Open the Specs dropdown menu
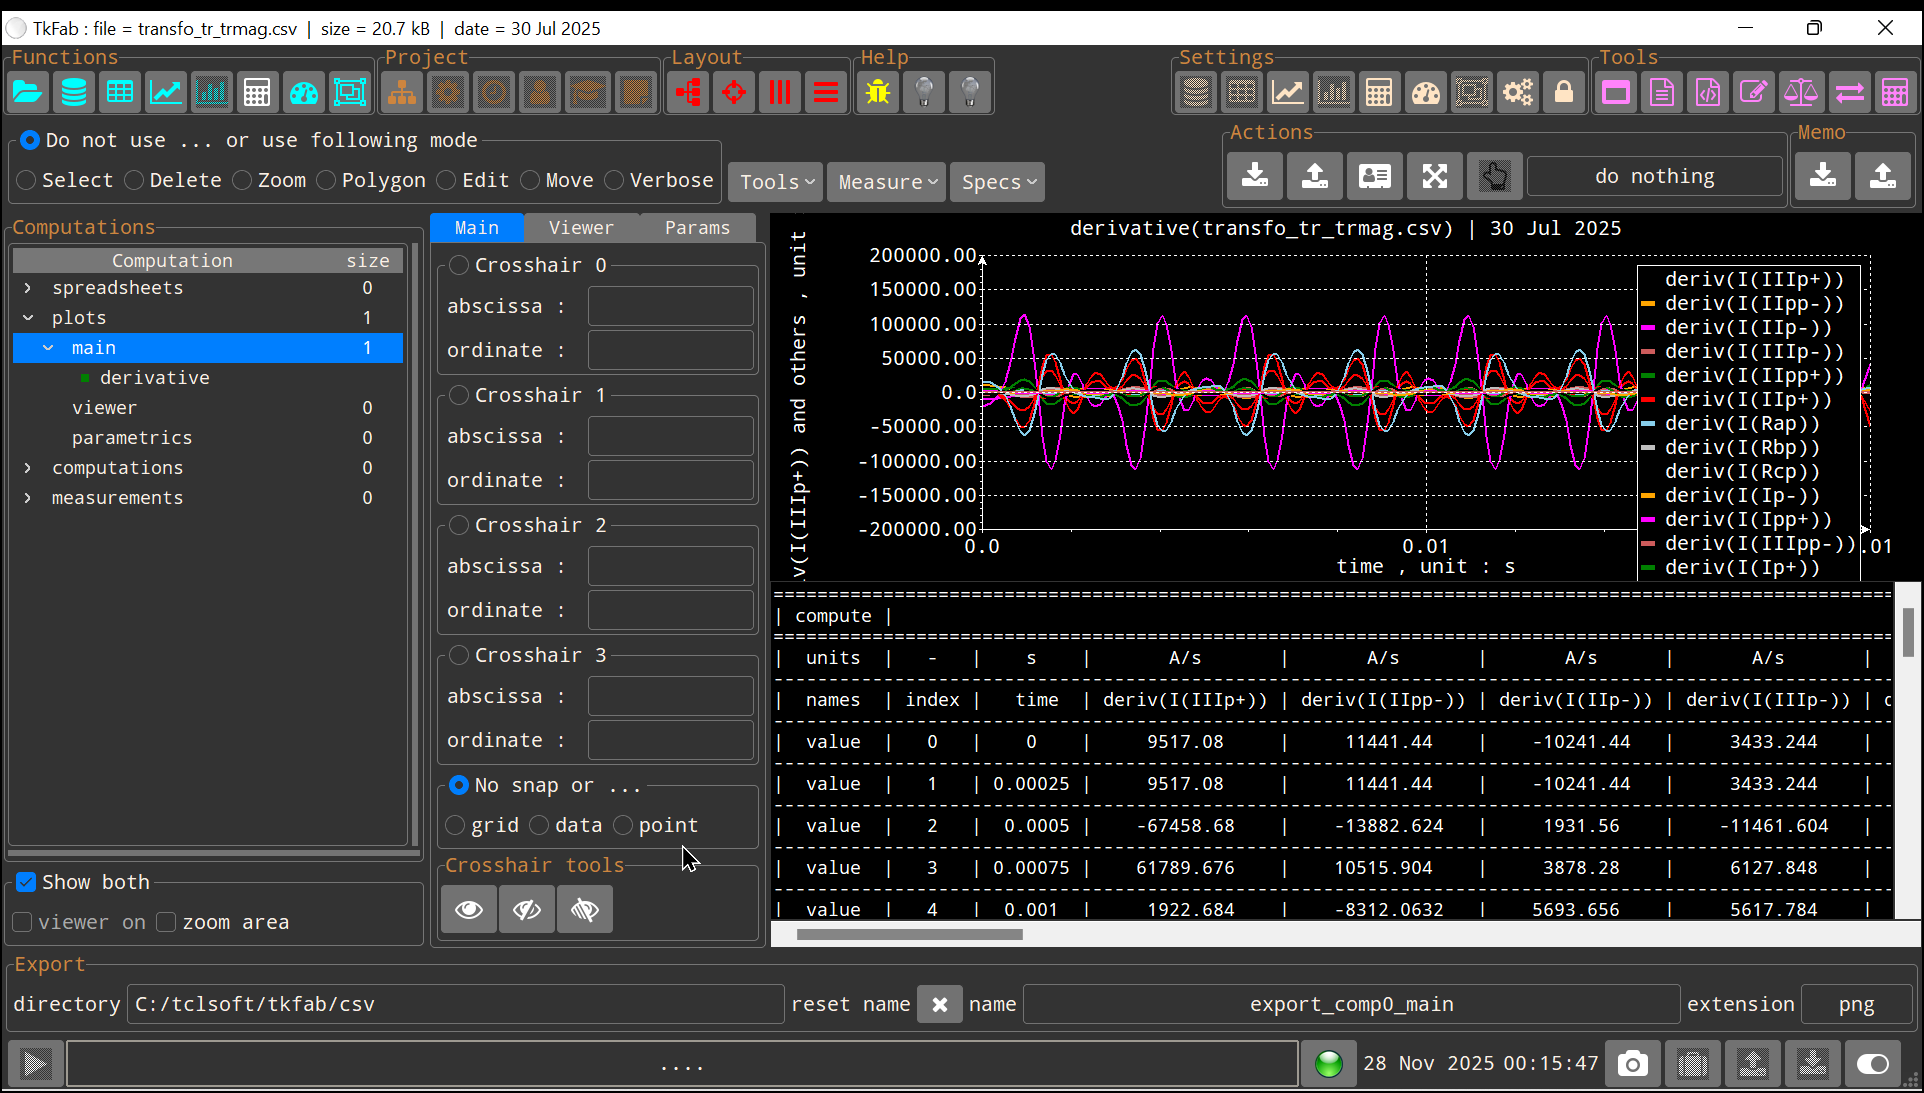The width and height of the screenshot is (1924, 1093). (998, 182)
